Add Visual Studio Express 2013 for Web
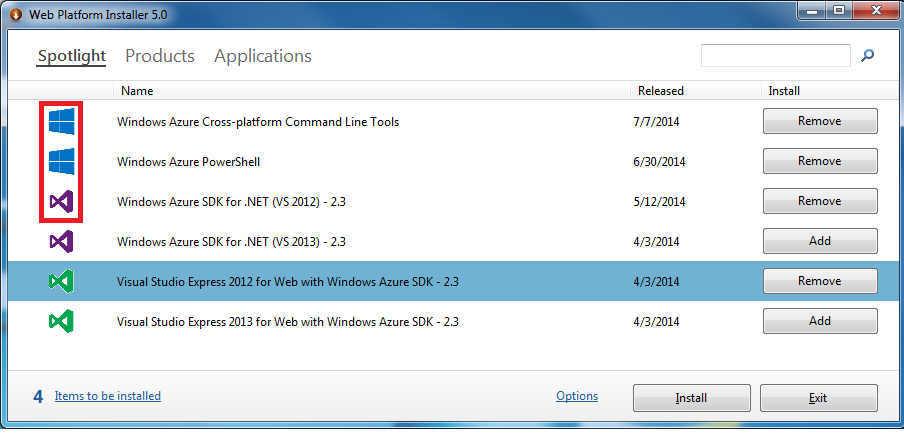Image resolution: width=904 pixels, height=434 pixels. (820, 320)
